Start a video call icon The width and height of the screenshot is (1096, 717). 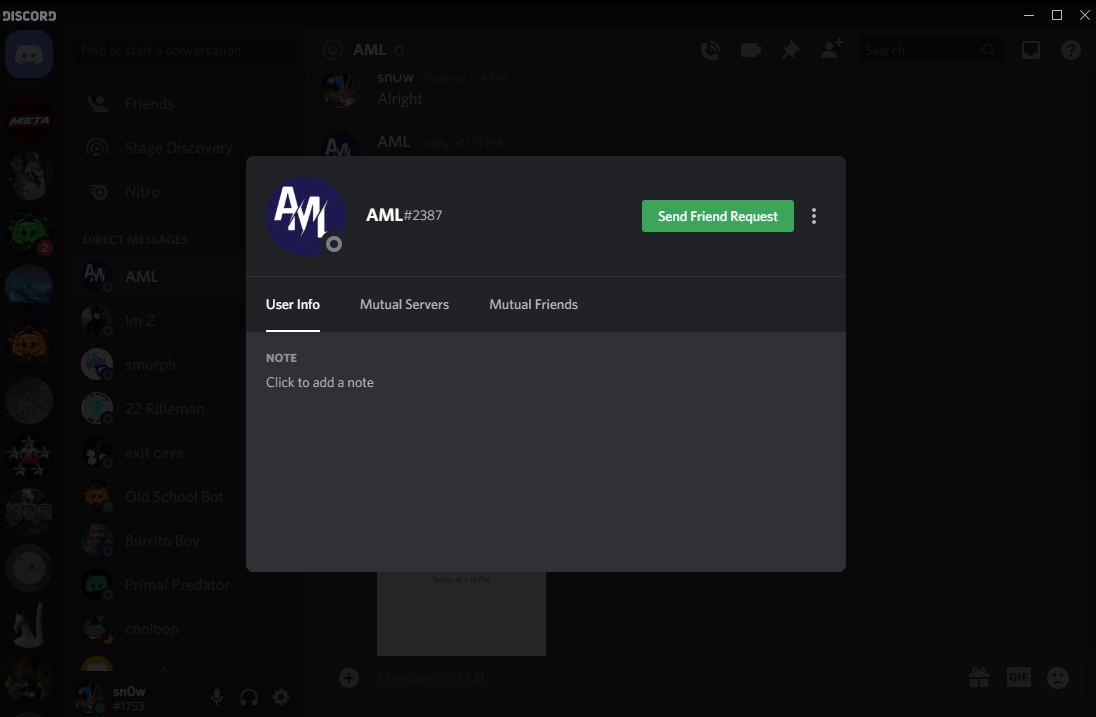pyautogui.click(x=751, y=50)
